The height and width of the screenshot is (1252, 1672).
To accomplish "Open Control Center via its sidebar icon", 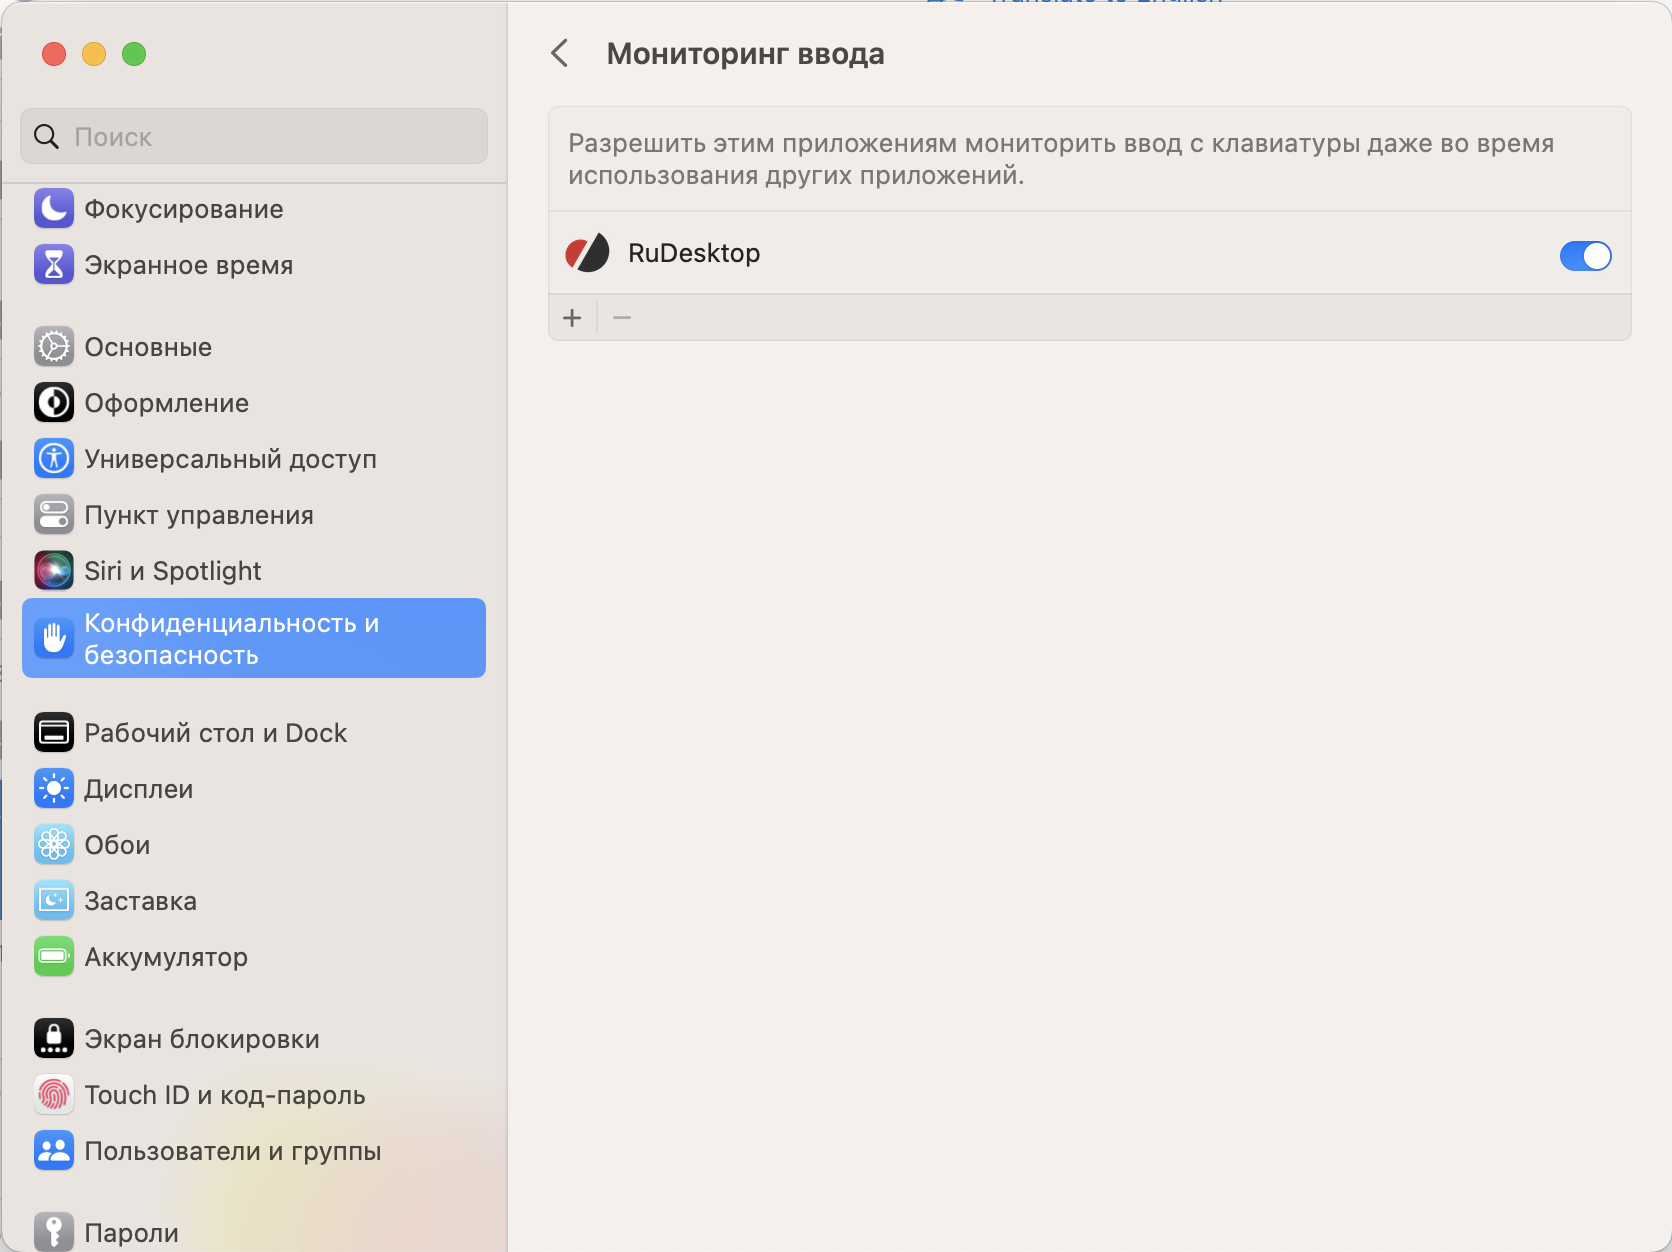I will tap(54, 515).
